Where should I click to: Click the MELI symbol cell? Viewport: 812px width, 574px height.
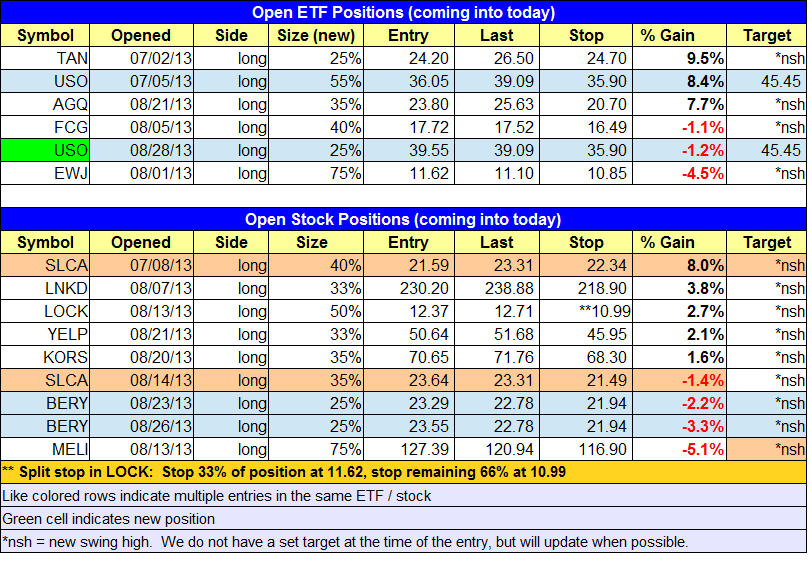(45, 449)
